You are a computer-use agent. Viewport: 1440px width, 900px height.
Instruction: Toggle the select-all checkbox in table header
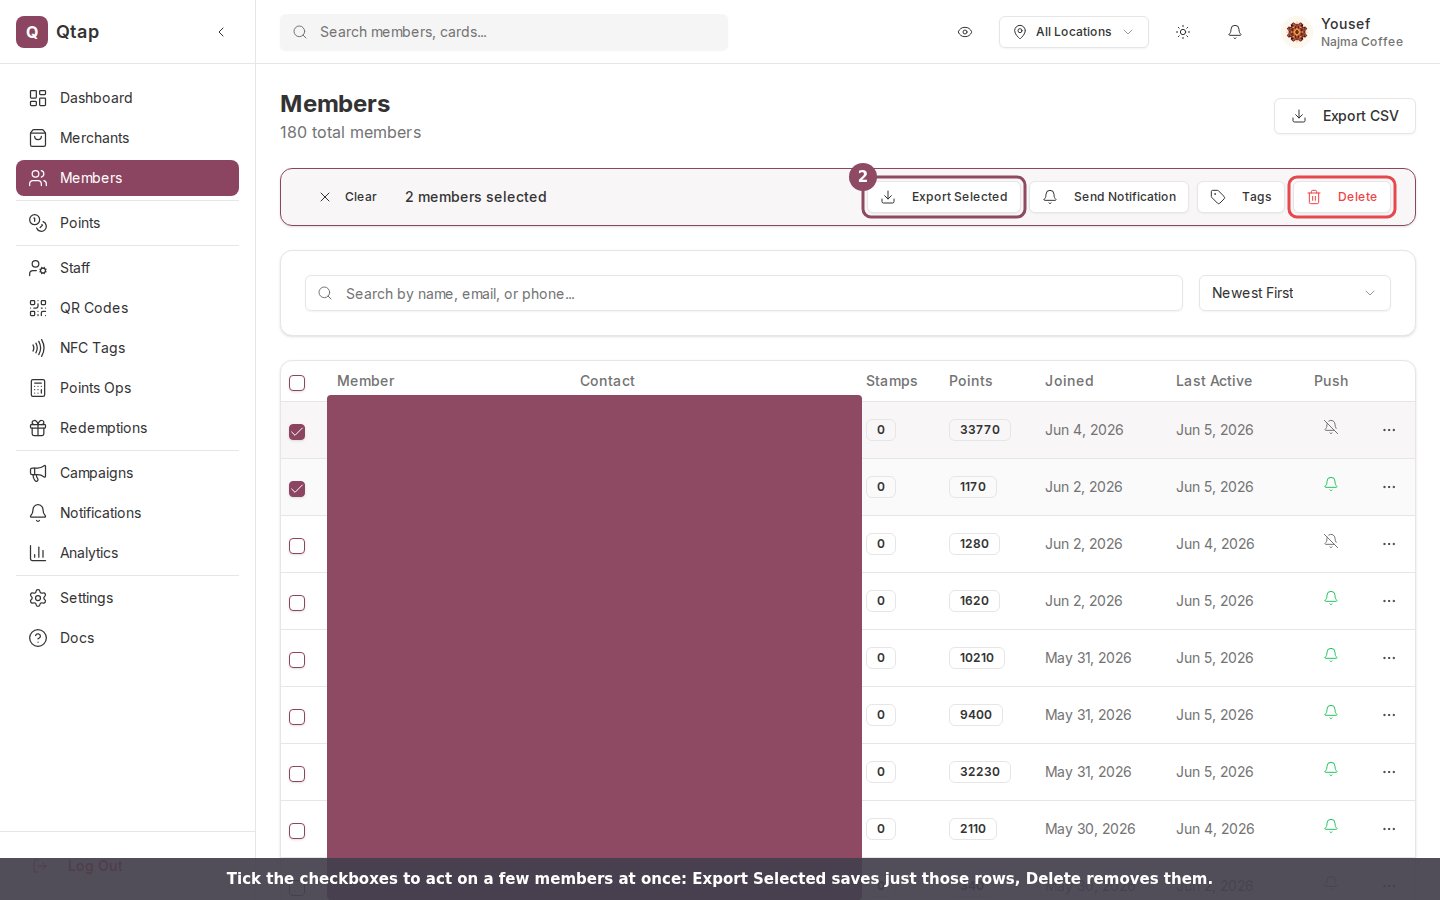(x=297, y=383)
